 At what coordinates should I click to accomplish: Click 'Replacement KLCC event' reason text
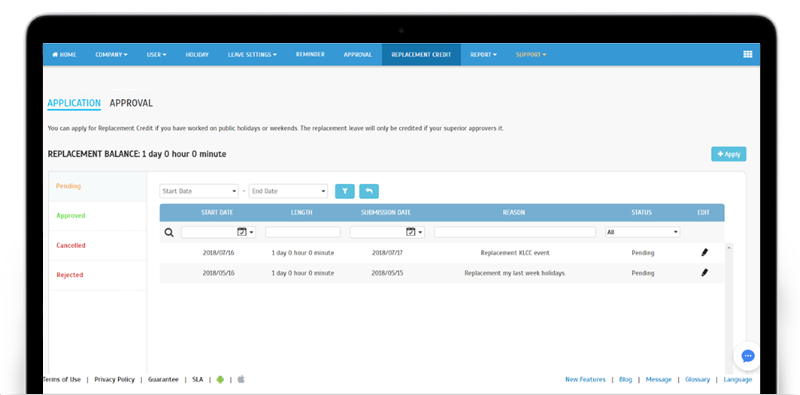tap(515, 253)
